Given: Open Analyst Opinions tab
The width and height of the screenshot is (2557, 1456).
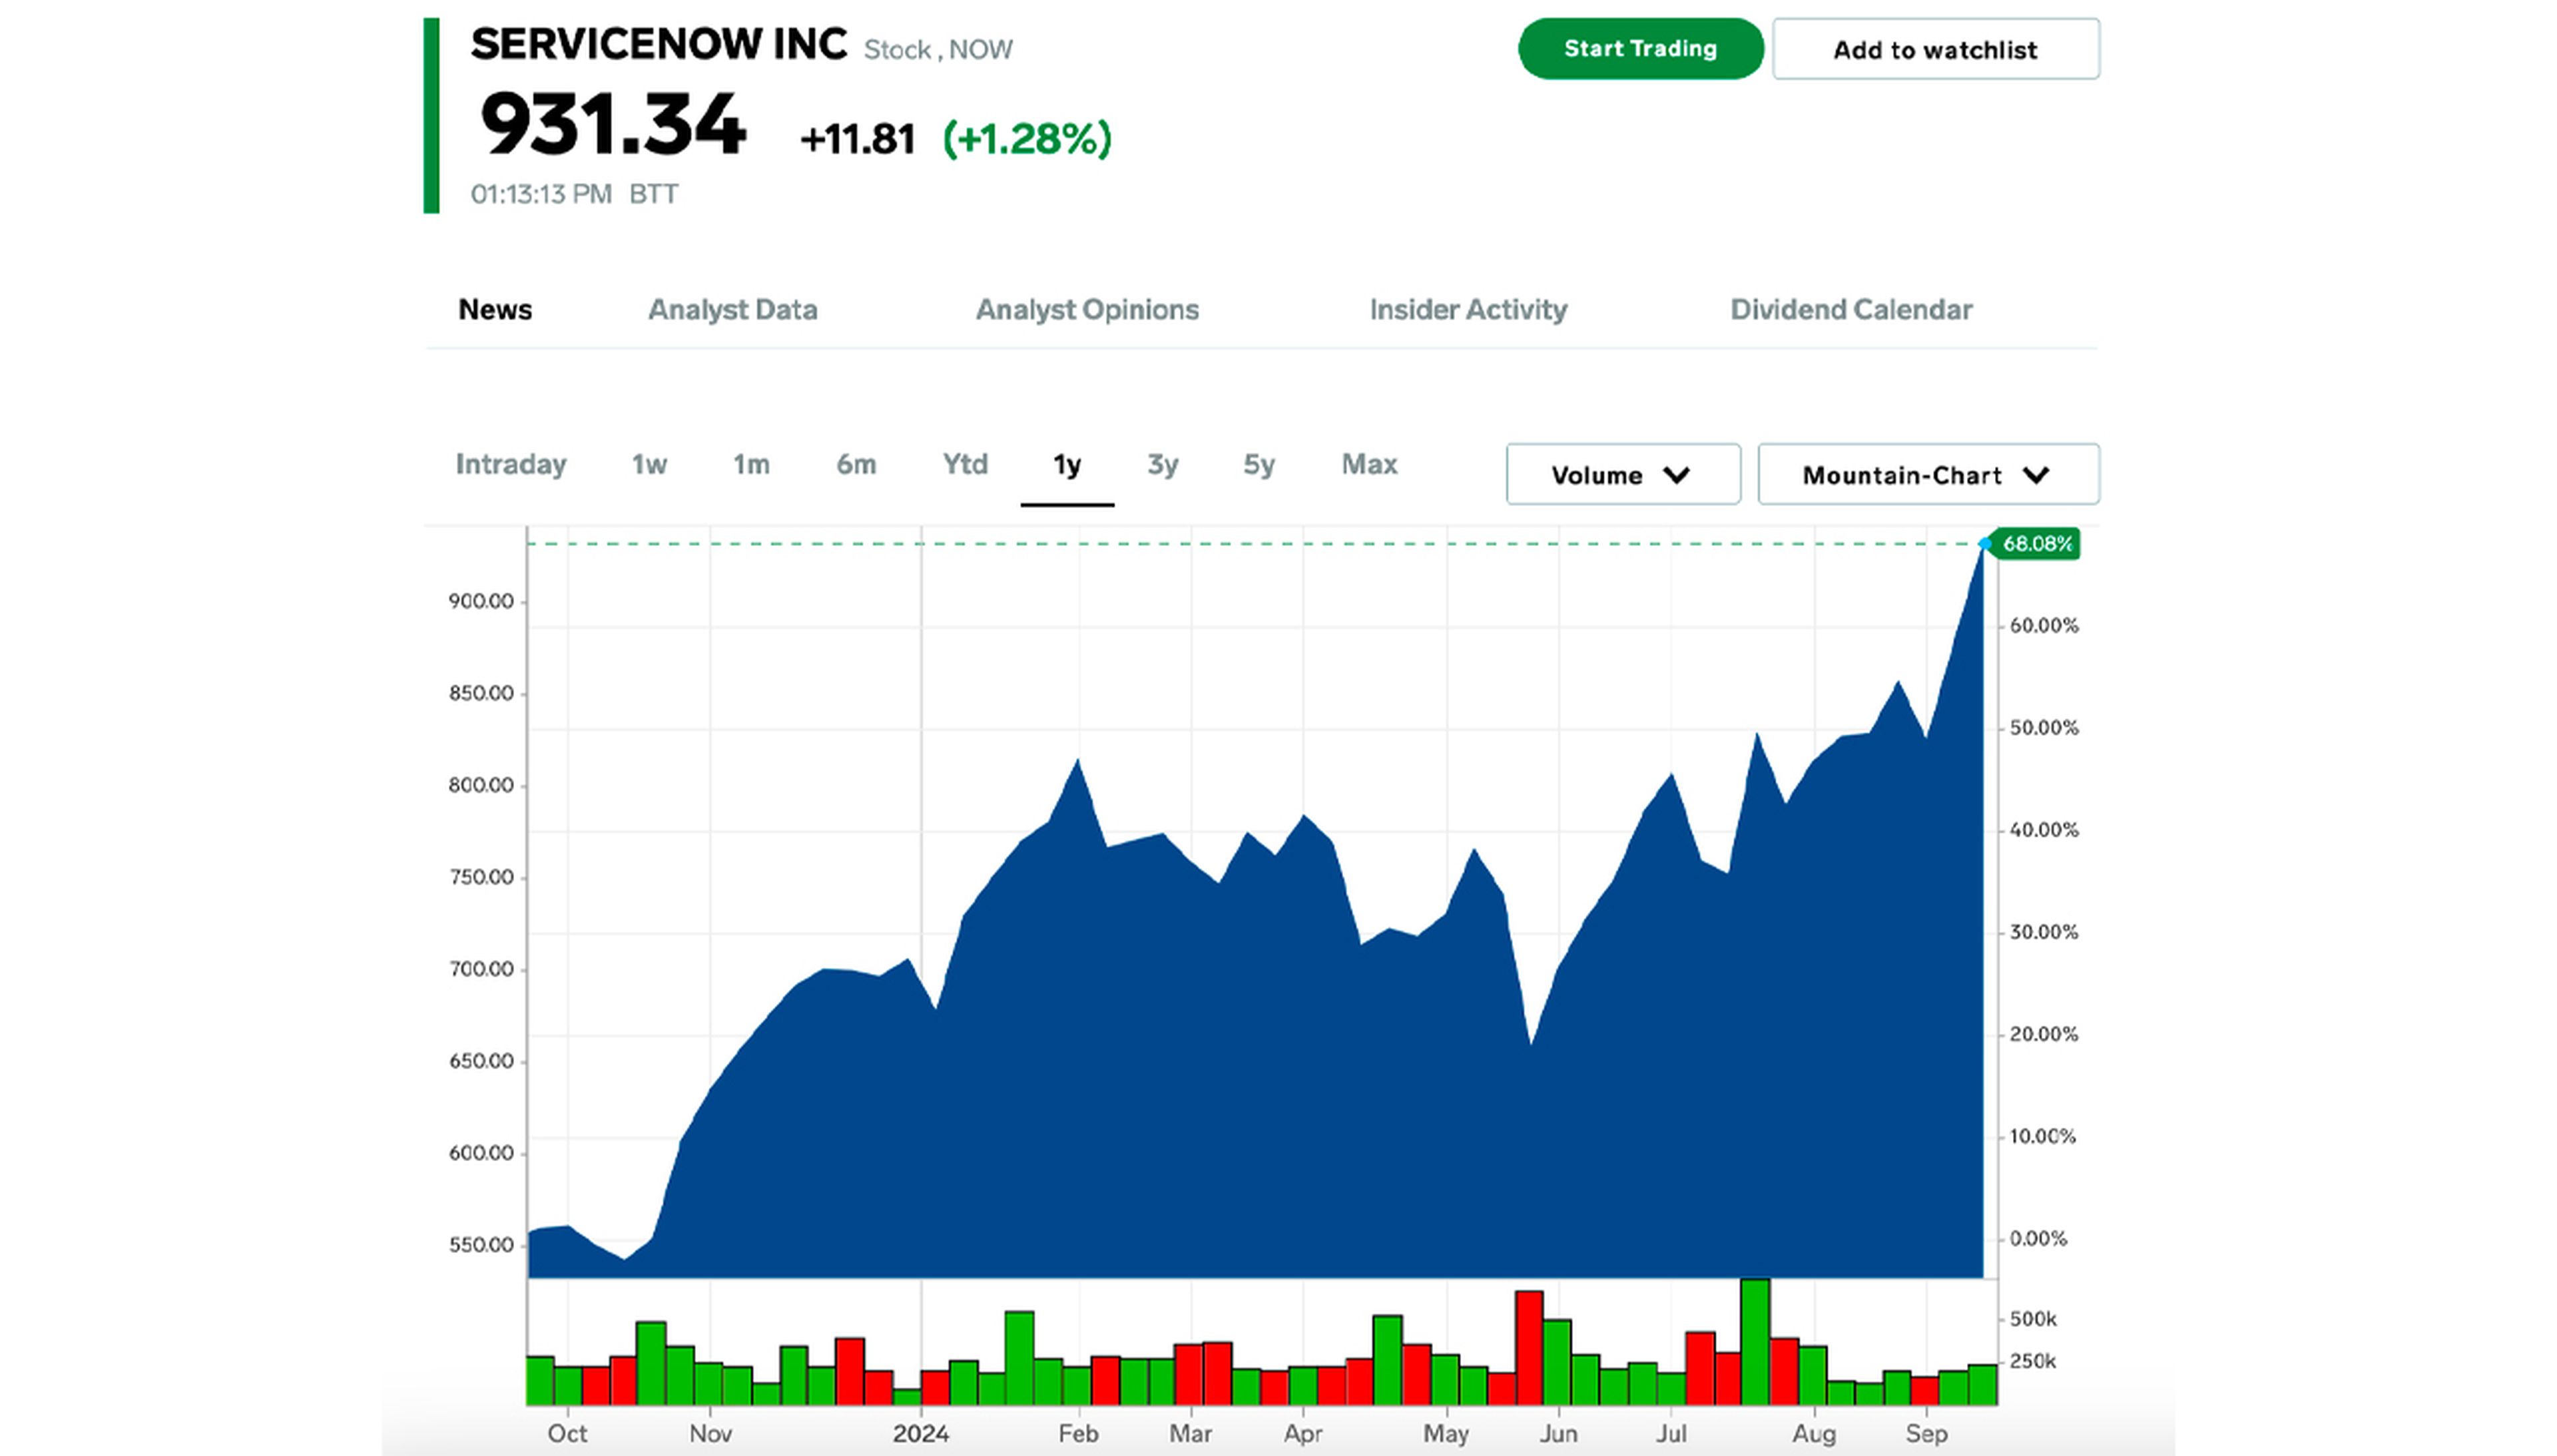Looking at the screenshot, I should coord(1087,309).
